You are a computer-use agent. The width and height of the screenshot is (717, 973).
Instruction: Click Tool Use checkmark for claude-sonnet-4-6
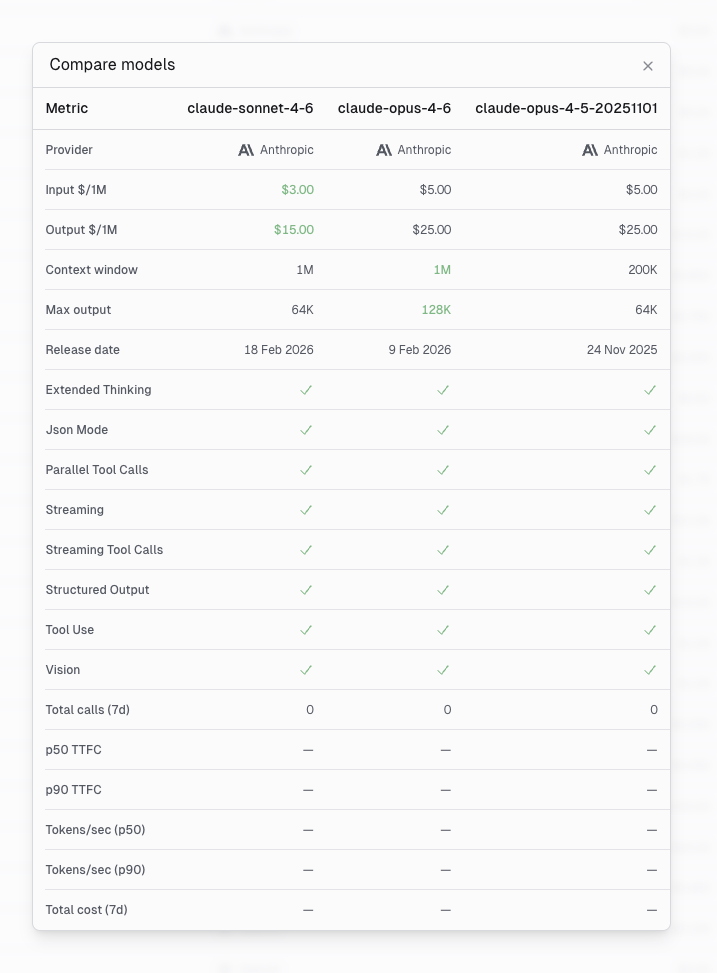click(306, 630)
